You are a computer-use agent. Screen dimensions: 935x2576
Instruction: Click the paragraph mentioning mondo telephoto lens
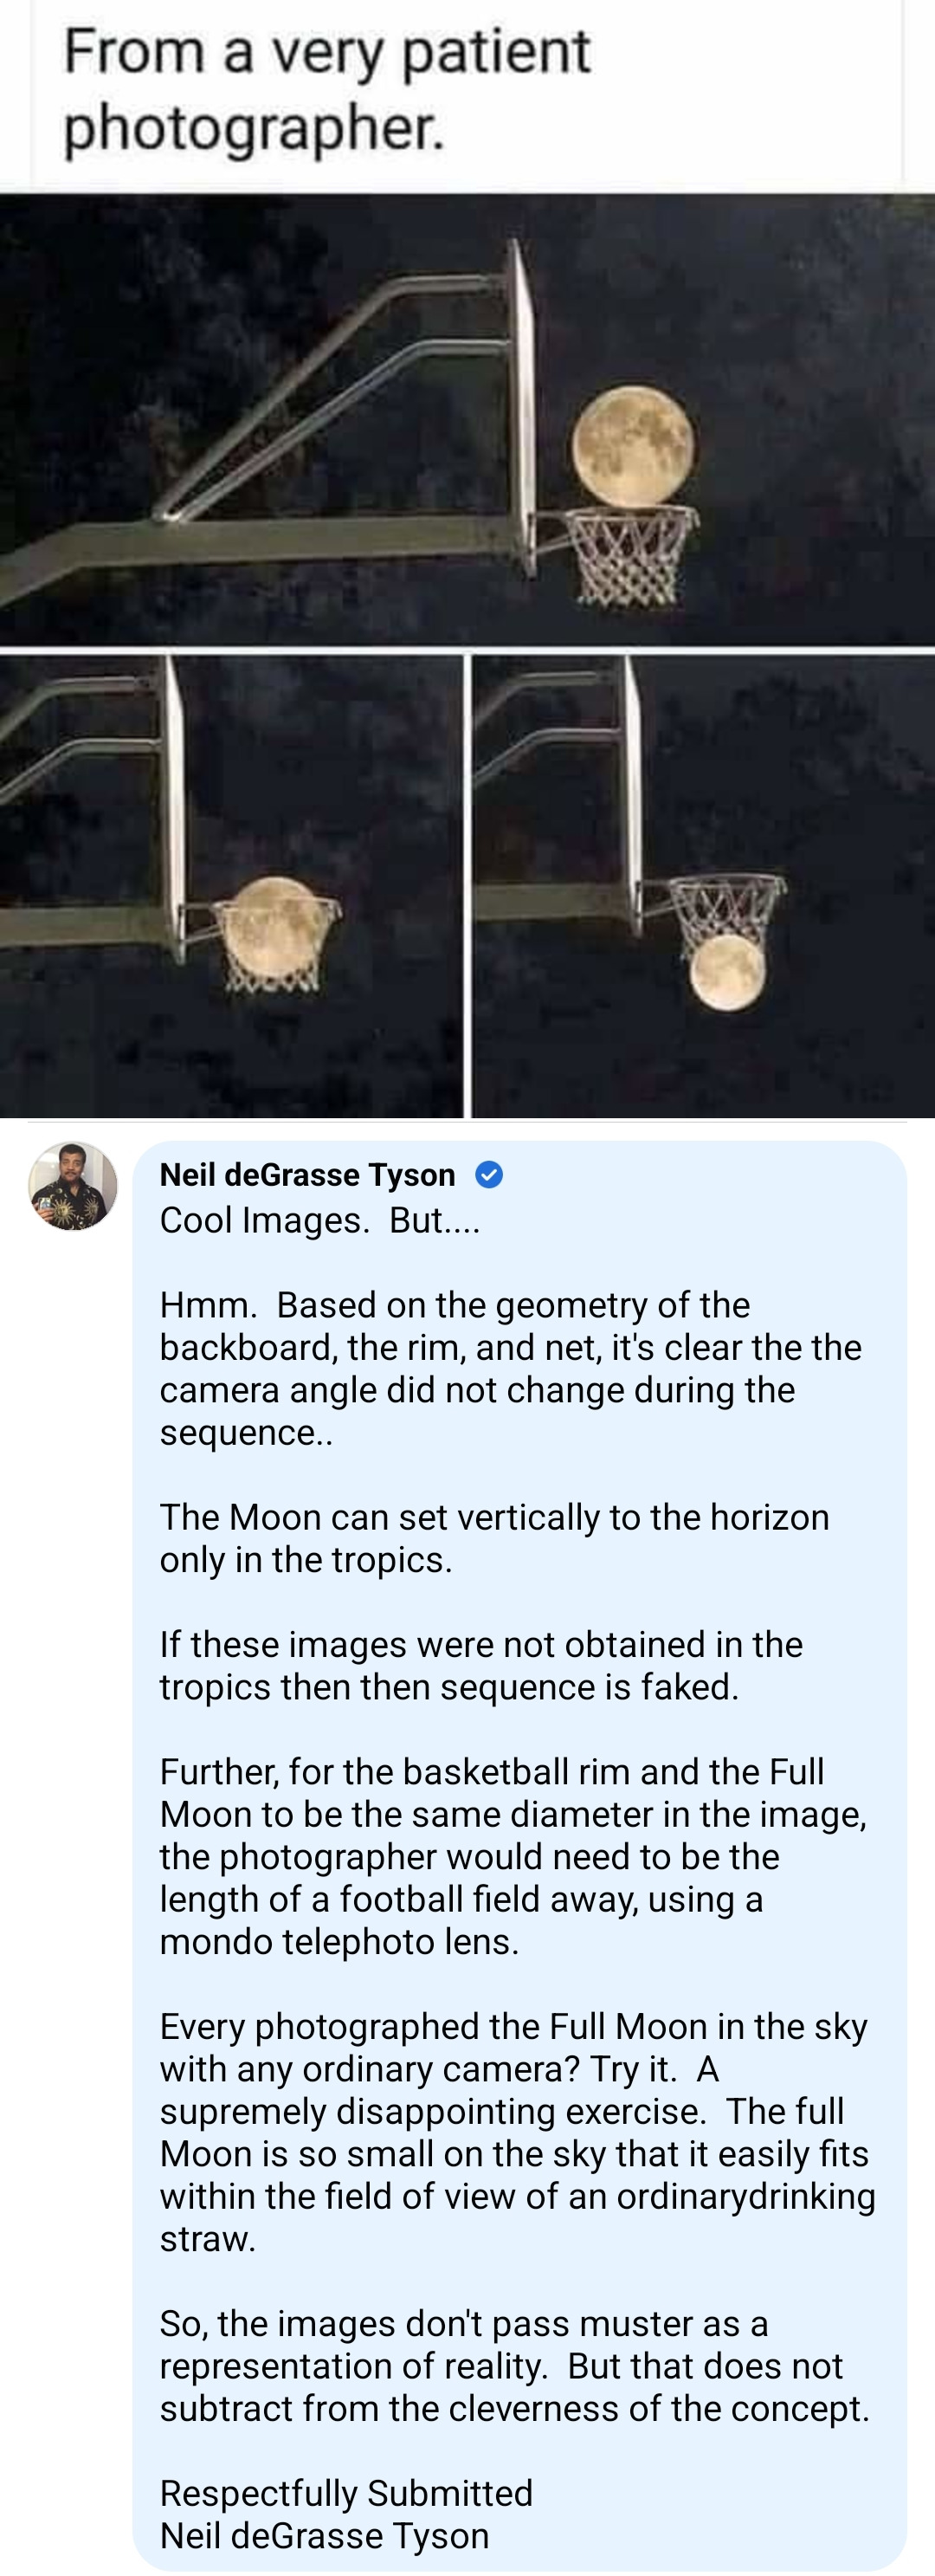pyautogui.click(x=512, y=1856)
